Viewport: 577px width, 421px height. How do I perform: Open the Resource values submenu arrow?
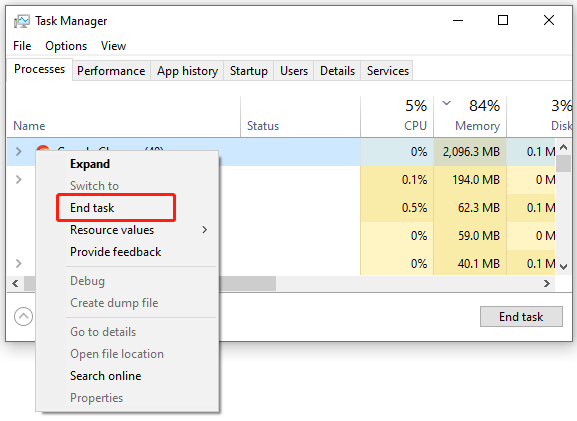click(x=205, y=230)
